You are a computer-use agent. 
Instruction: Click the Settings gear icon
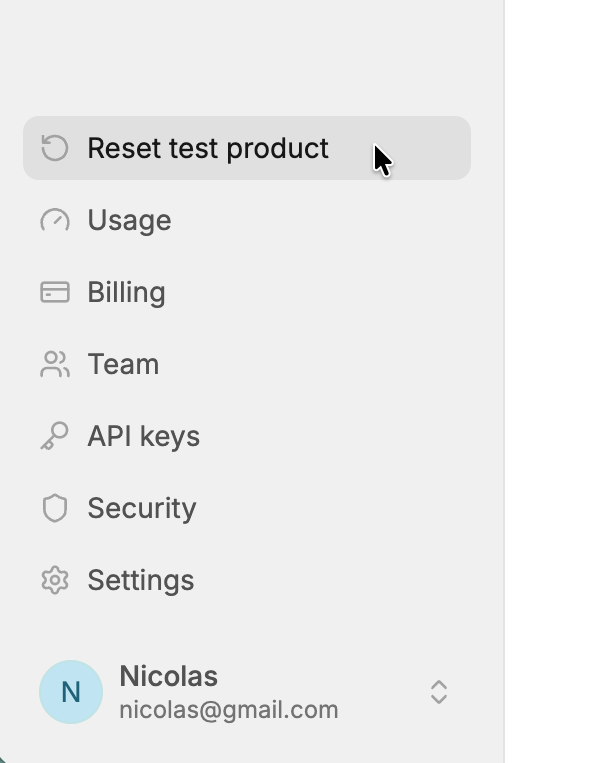tap(54, 580)
